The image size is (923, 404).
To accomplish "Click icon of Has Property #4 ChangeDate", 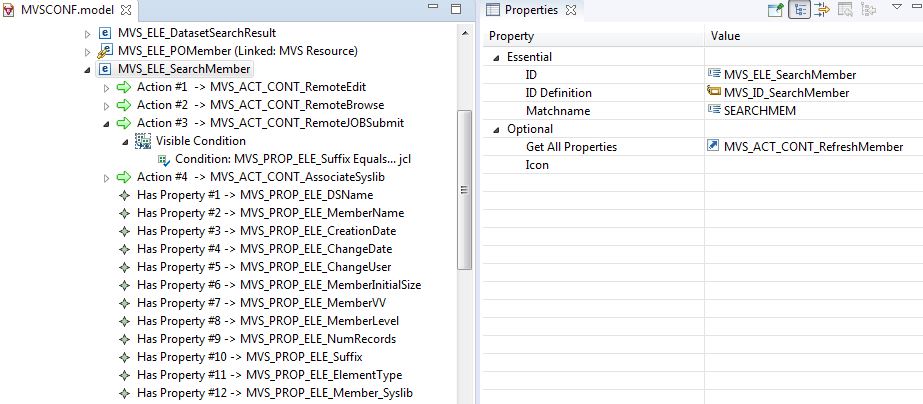I will coord(124,249).
